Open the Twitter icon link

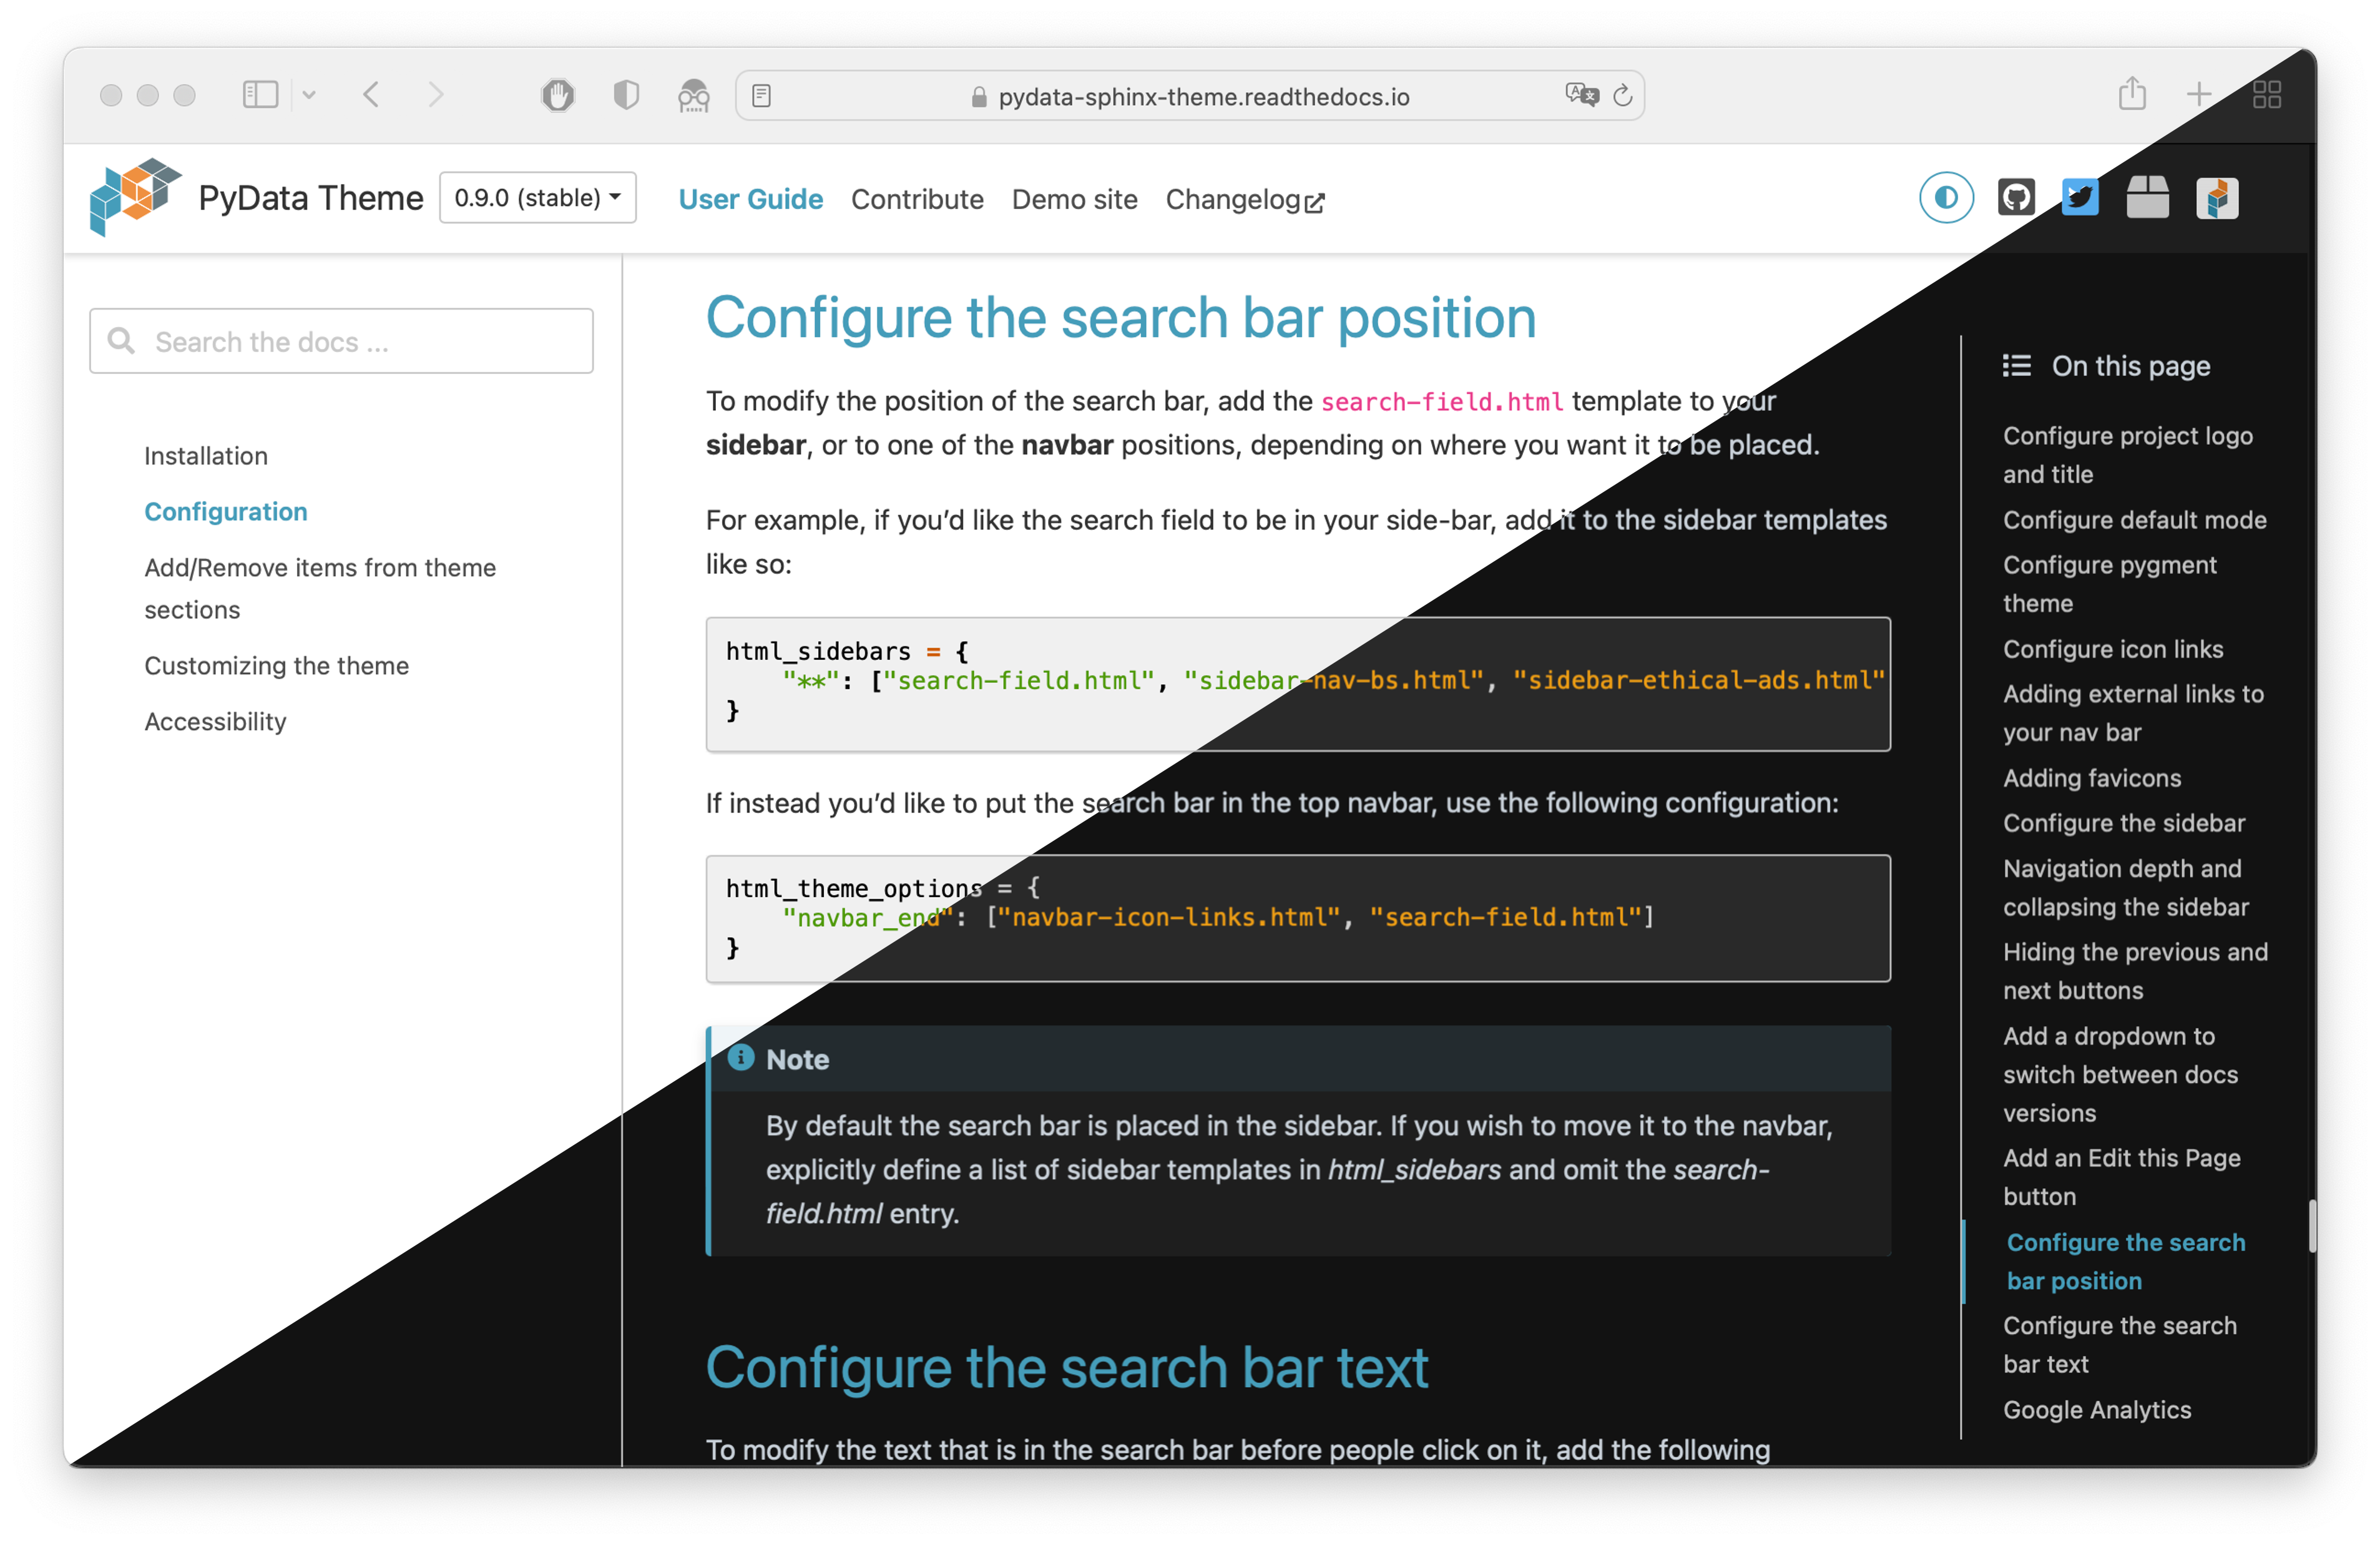2079,197
